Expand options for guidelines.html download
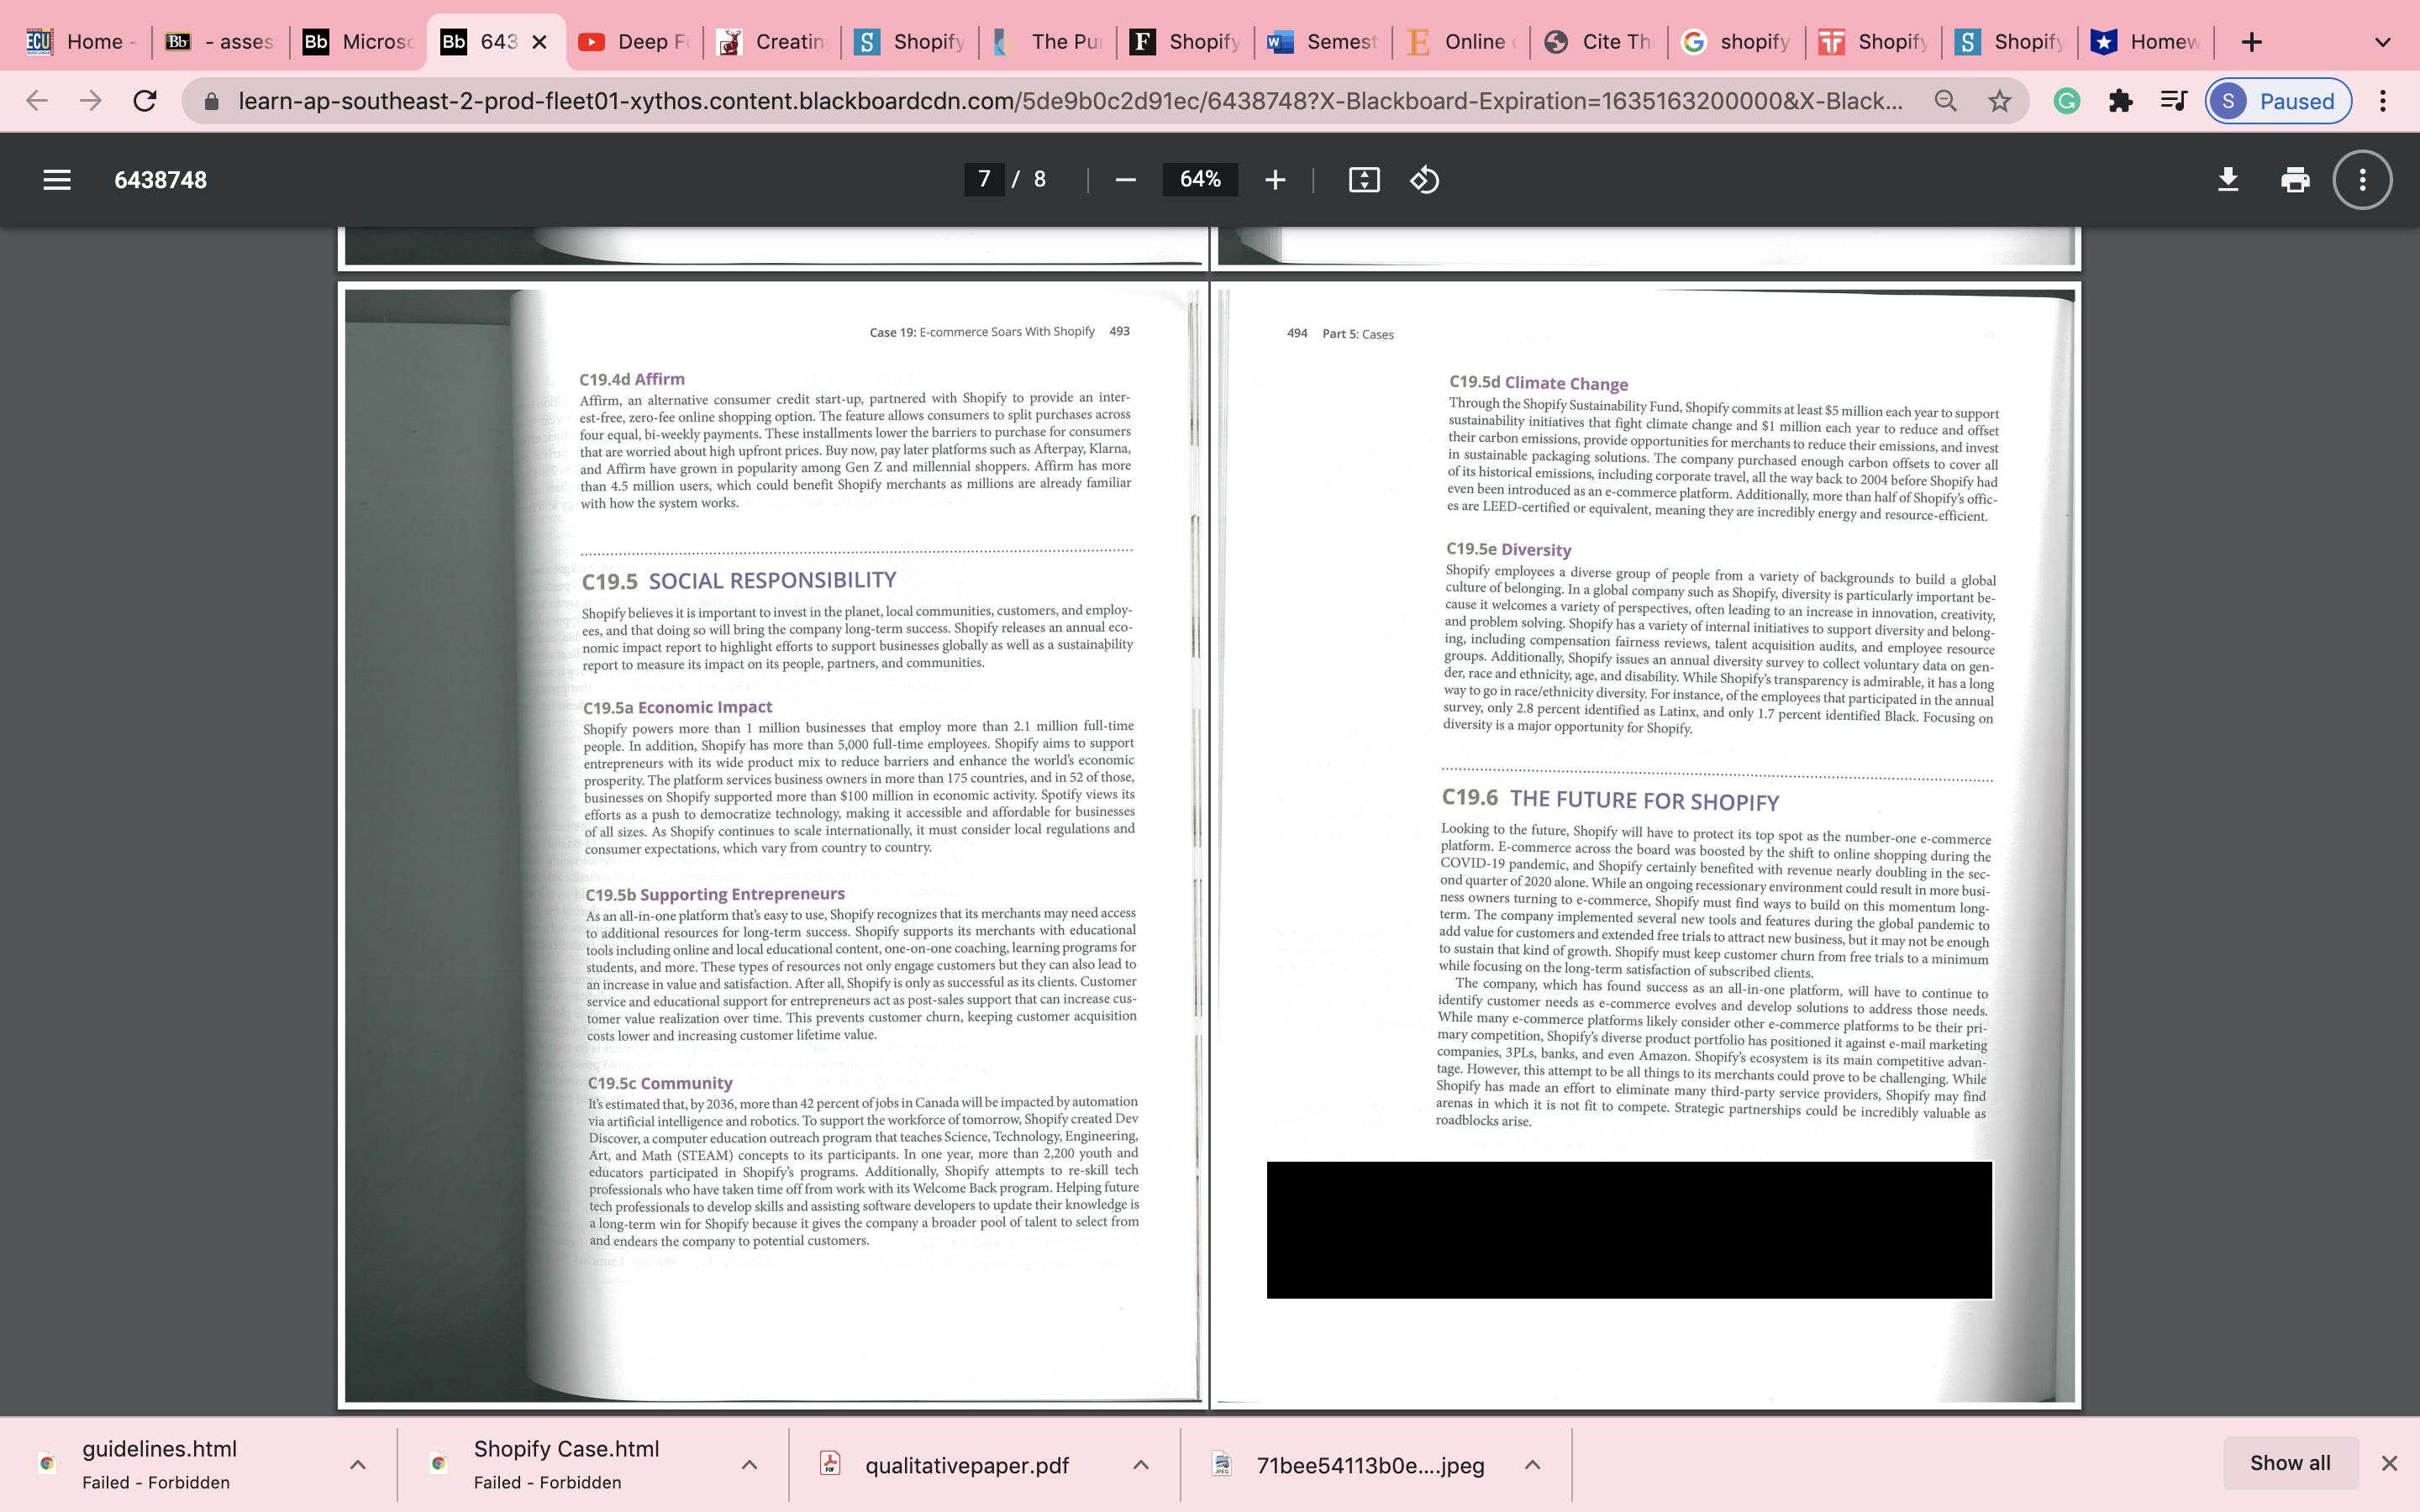The height and width of the screenshot is (1512, 2420). (x=358, y=1464)
